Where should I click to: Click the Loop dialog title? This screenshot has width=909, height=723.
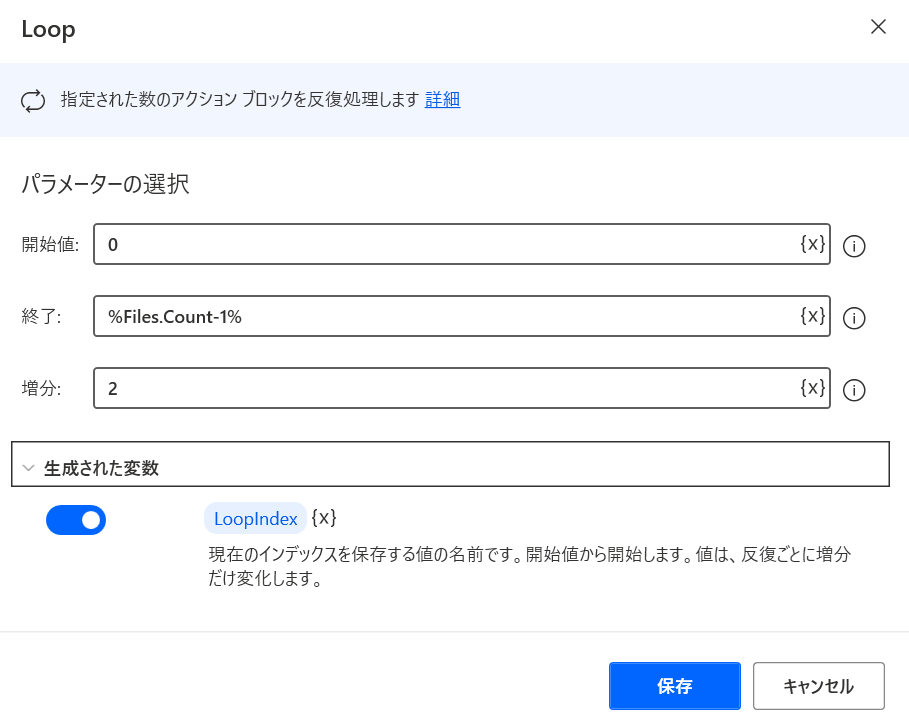coord(49,29)
